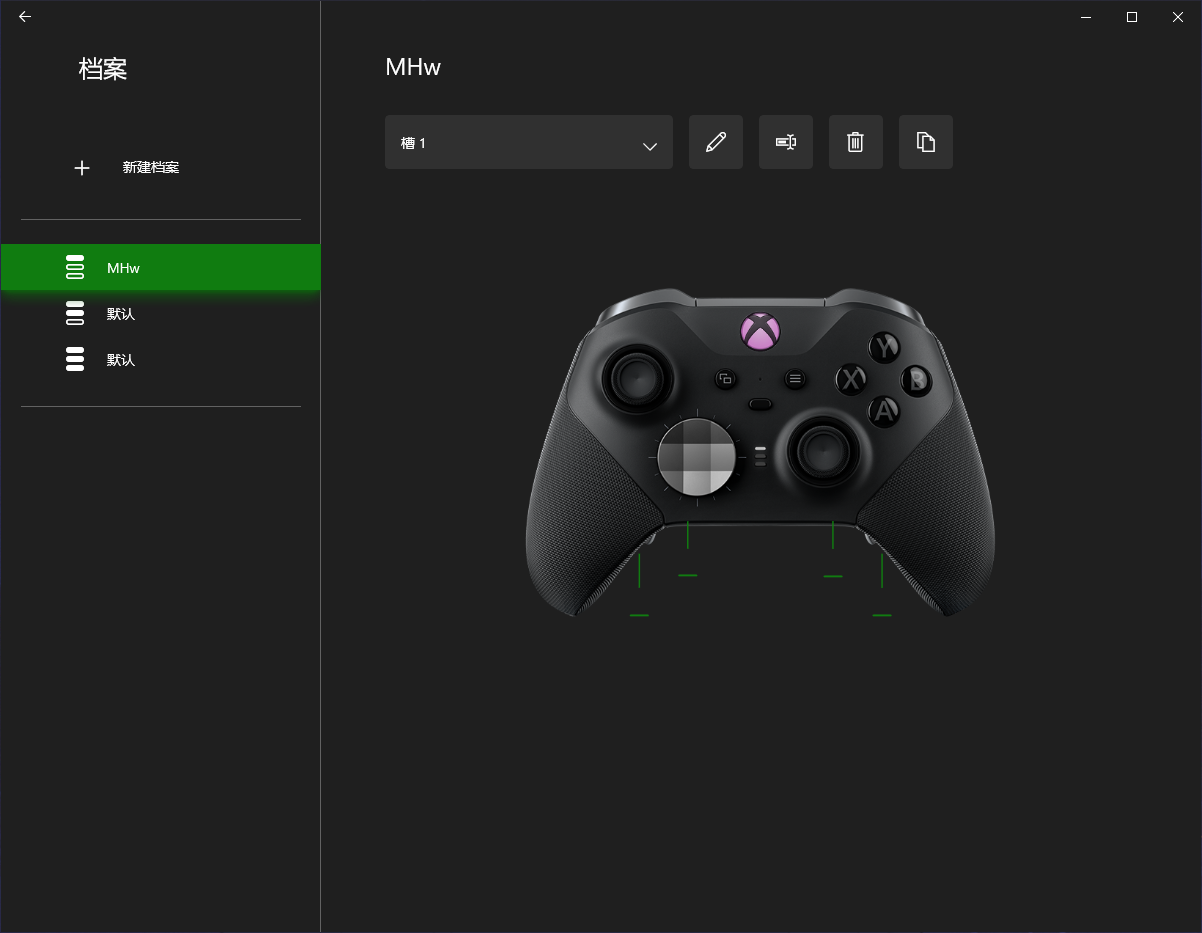The image size is (1202, 933).
Task: Click the pink Xbox button on the controller
Action: pos(760,331)
